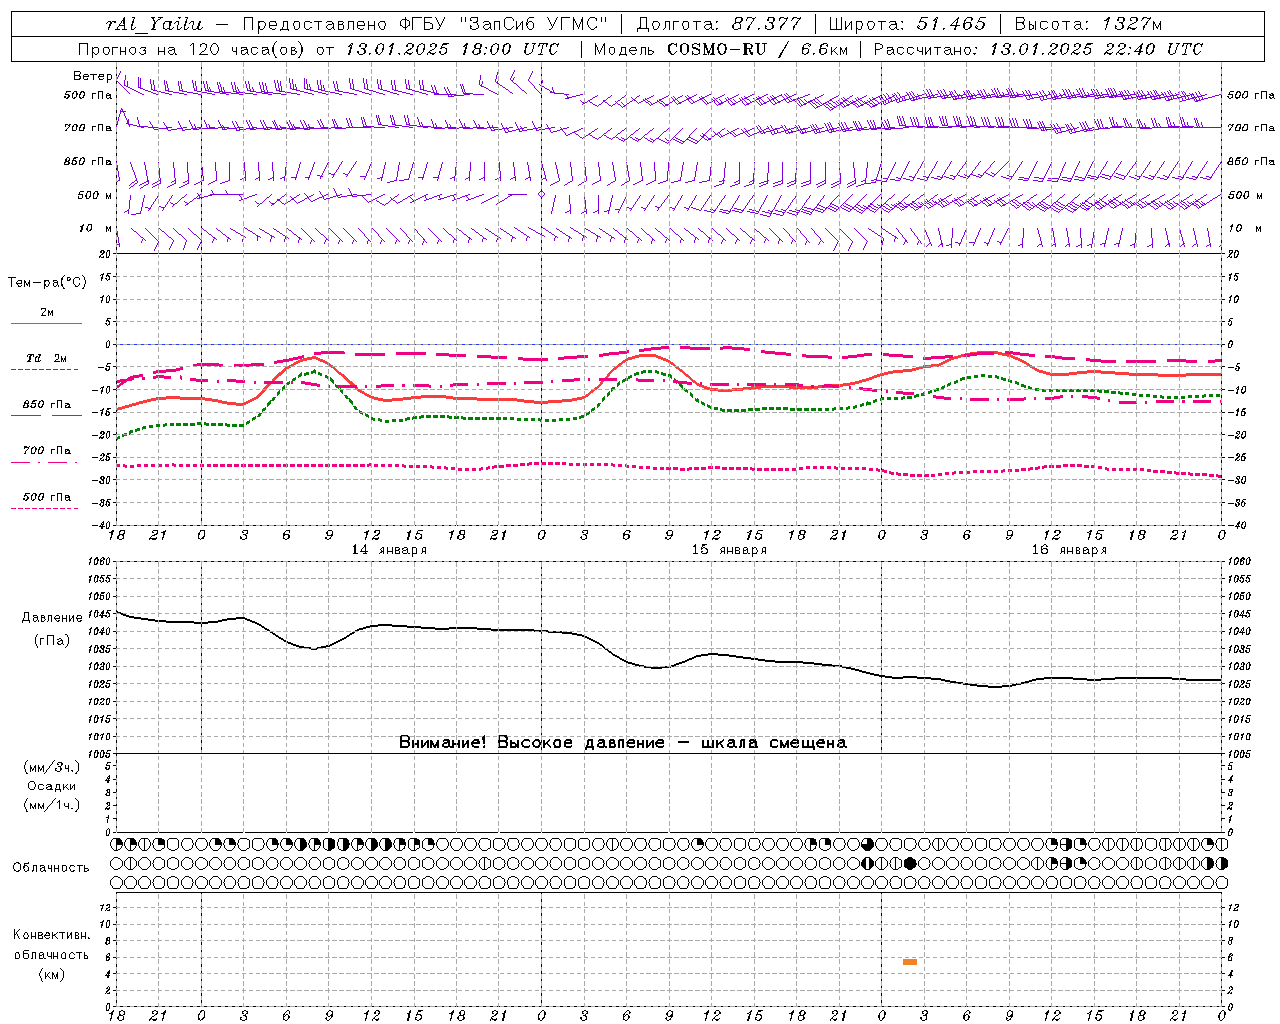The width and height of the screenshot is (1280, 1024).
Task: Click the longitude value 'Долгота: 87.377'
Action: click(x=719, y=24)
